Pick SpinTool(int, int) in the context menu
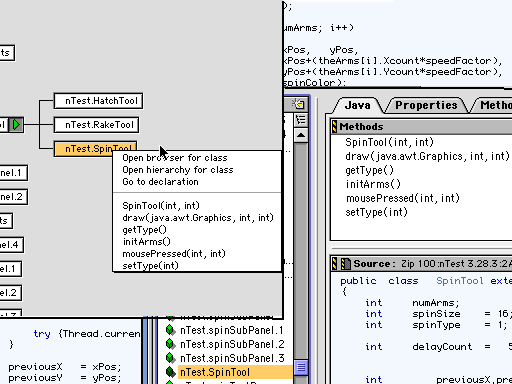Viewport: 512px width, 384px height. [161, 206]
